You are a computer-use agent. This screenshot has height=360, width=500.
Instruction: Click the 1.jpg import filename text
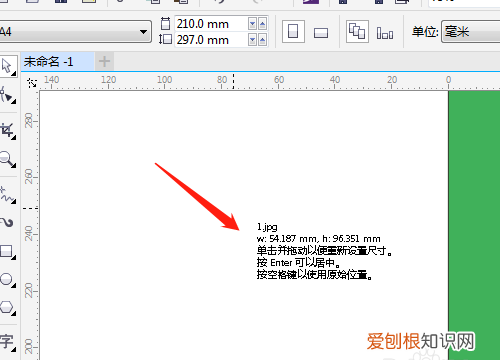point(267,227)
